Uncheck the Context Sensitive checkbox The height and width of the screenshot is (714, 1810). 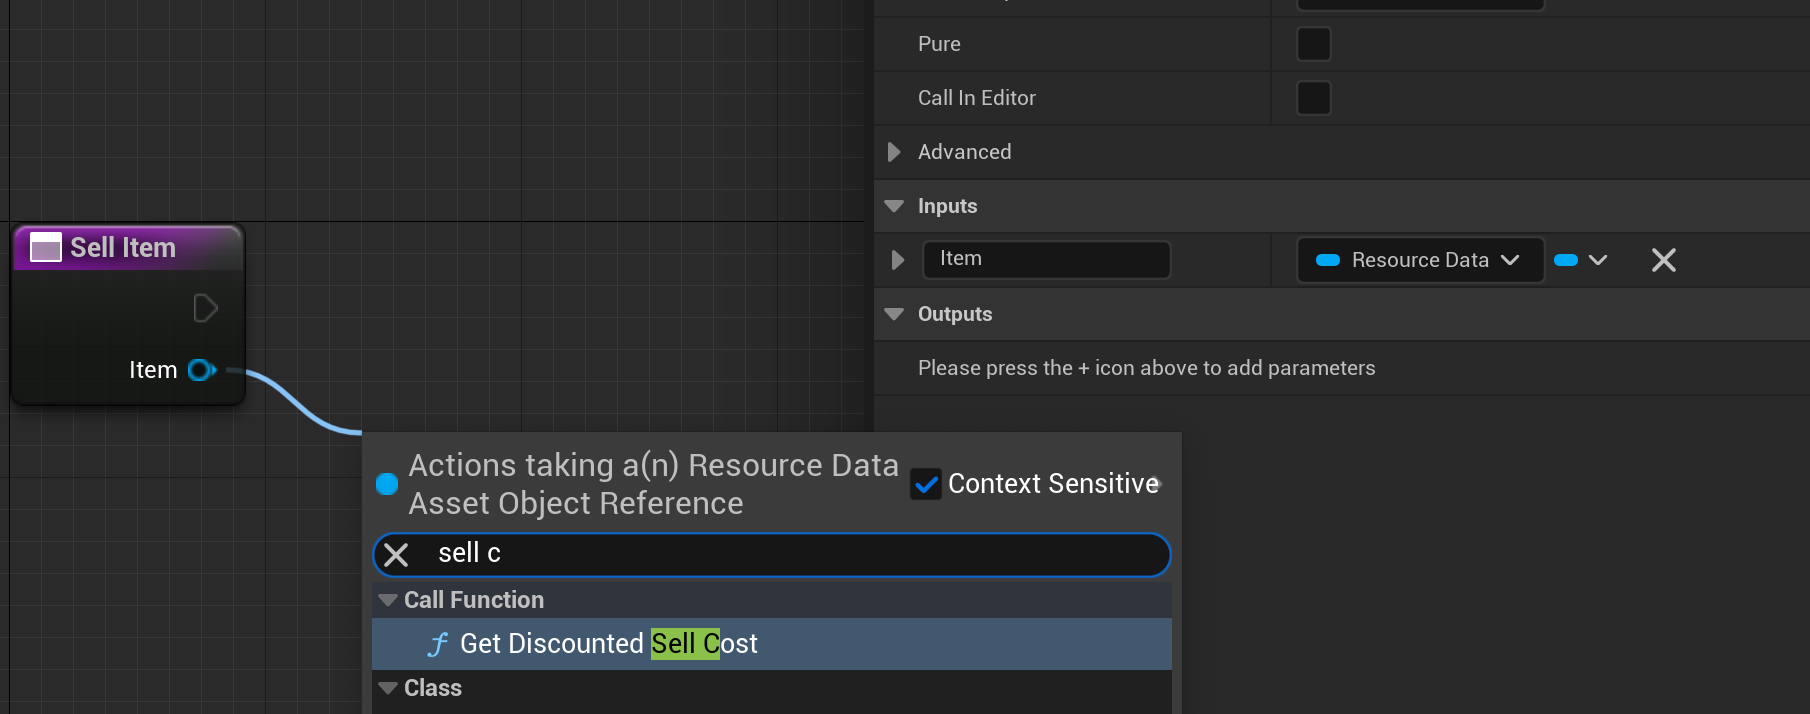[x=926, y=485]
